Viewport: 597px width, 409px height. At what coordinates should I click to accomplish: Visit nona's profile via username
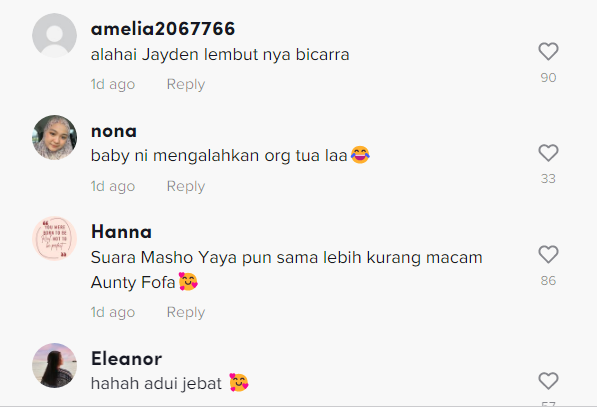coord(114,131)
